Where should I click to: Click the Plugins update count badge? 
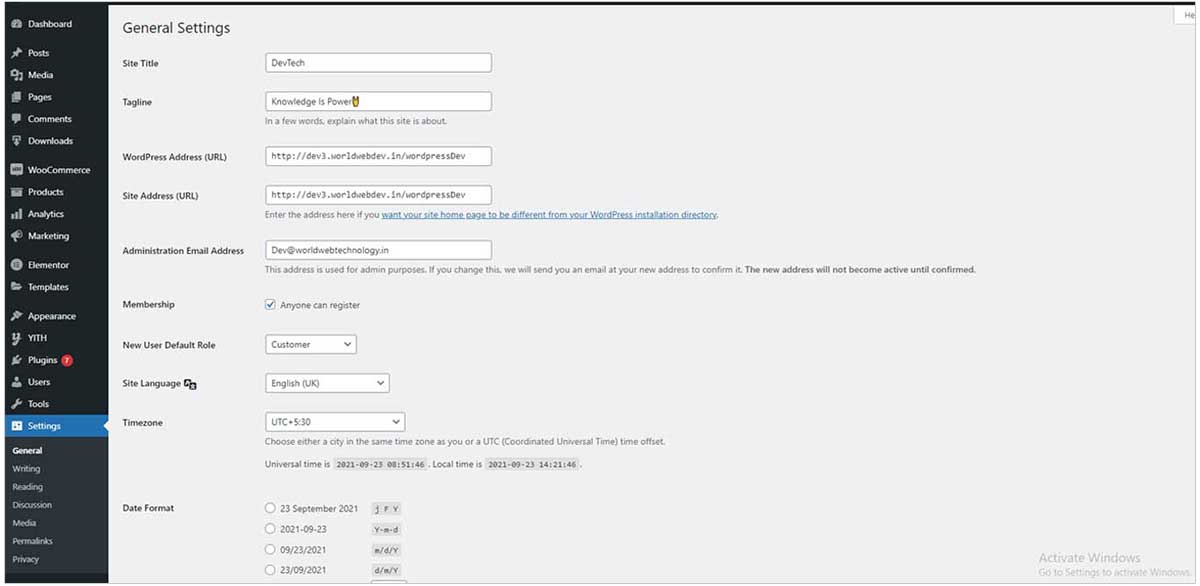(67, 360)
